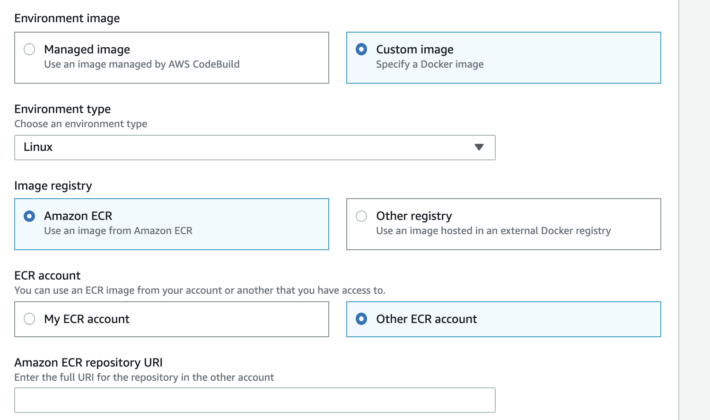The width and height of the screenshot is (710, 420).
Task: Select the Managed image radio button
Action: [x=29, y=49]
